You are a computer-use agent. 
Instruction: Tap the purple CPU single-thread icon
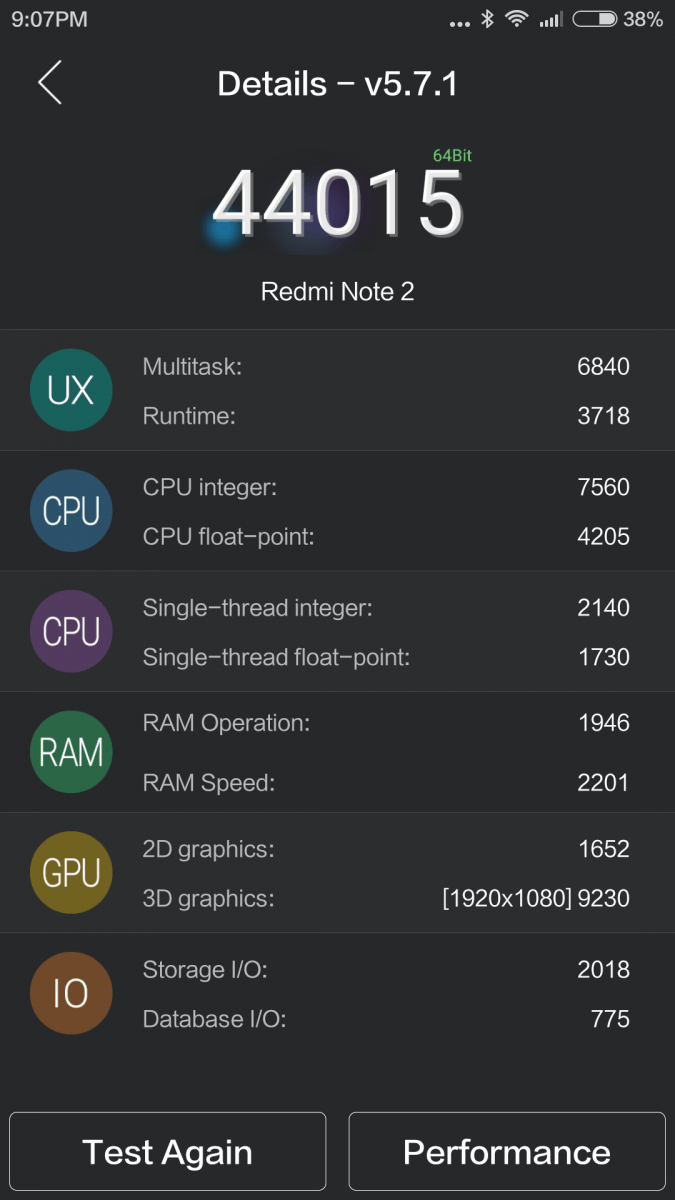pos(71,631)
